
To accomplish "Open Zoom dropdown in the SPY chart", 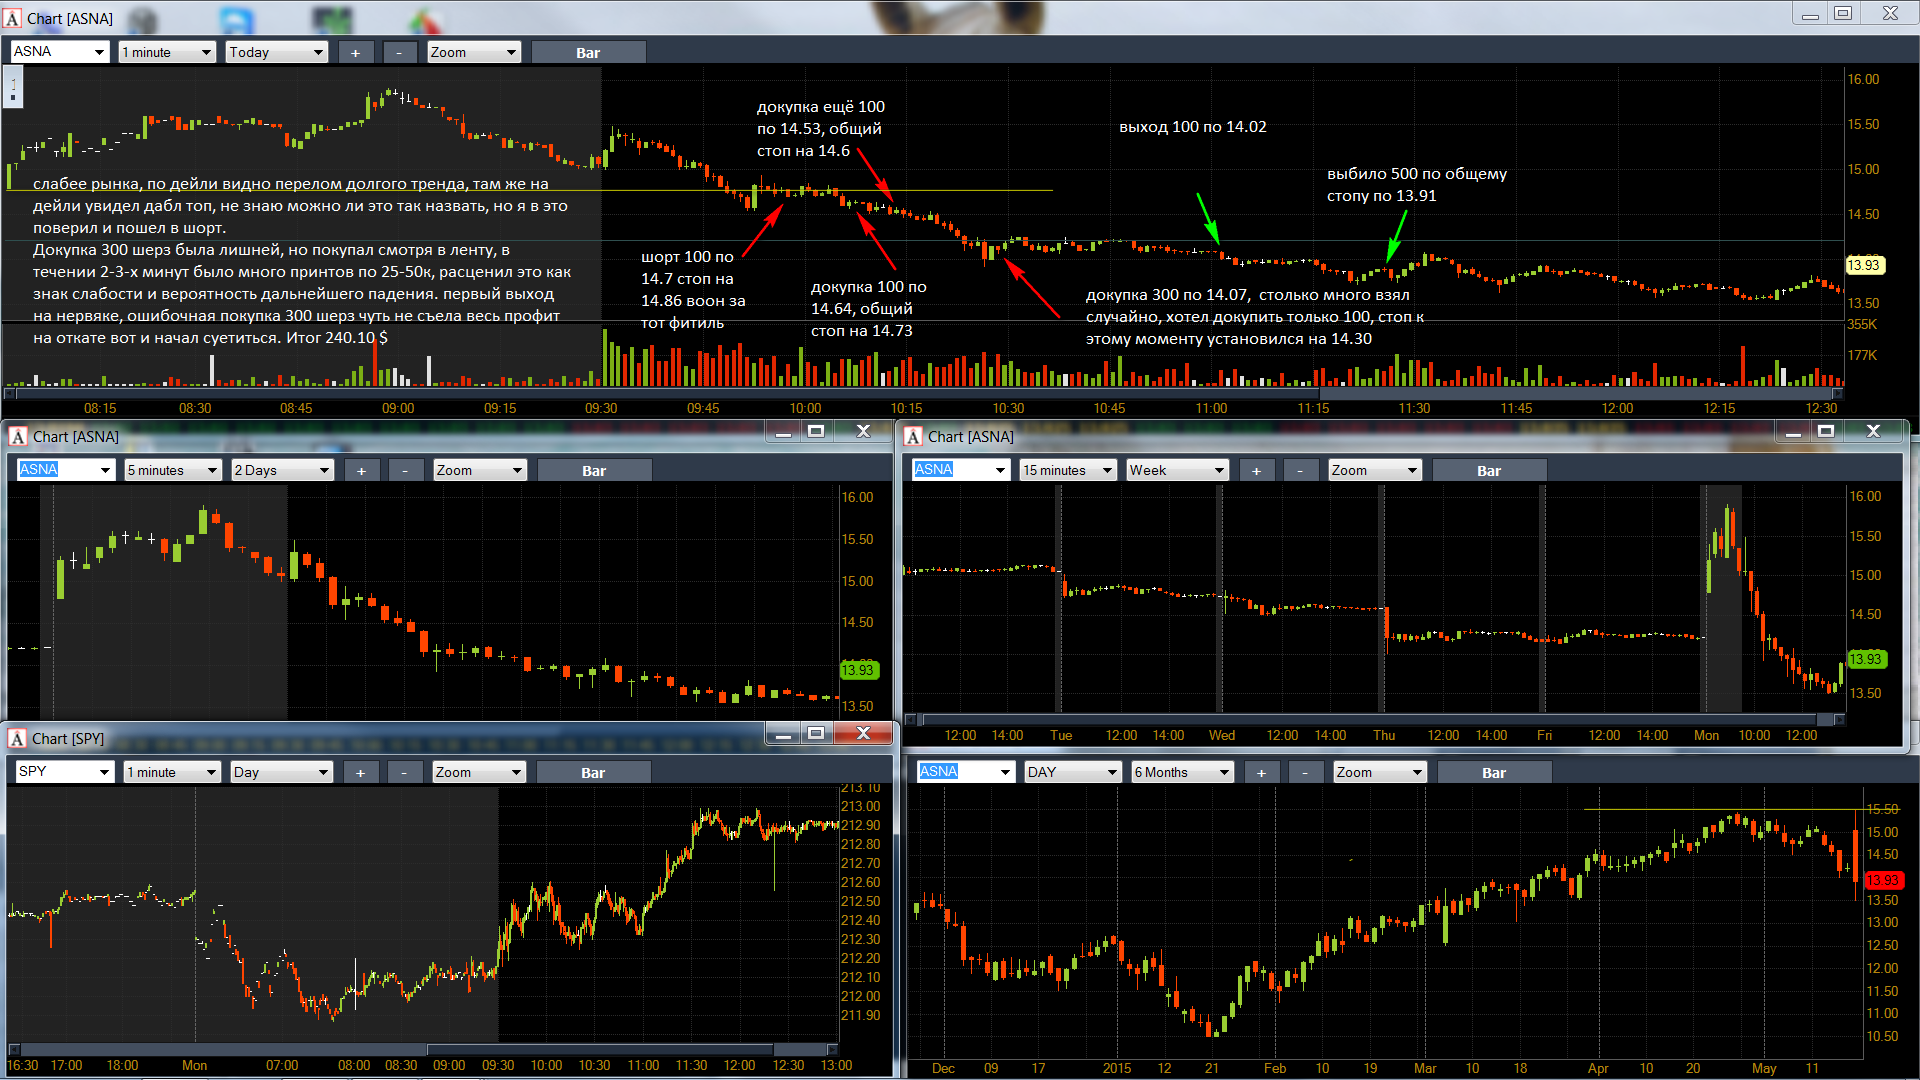I will click(478, 772).
